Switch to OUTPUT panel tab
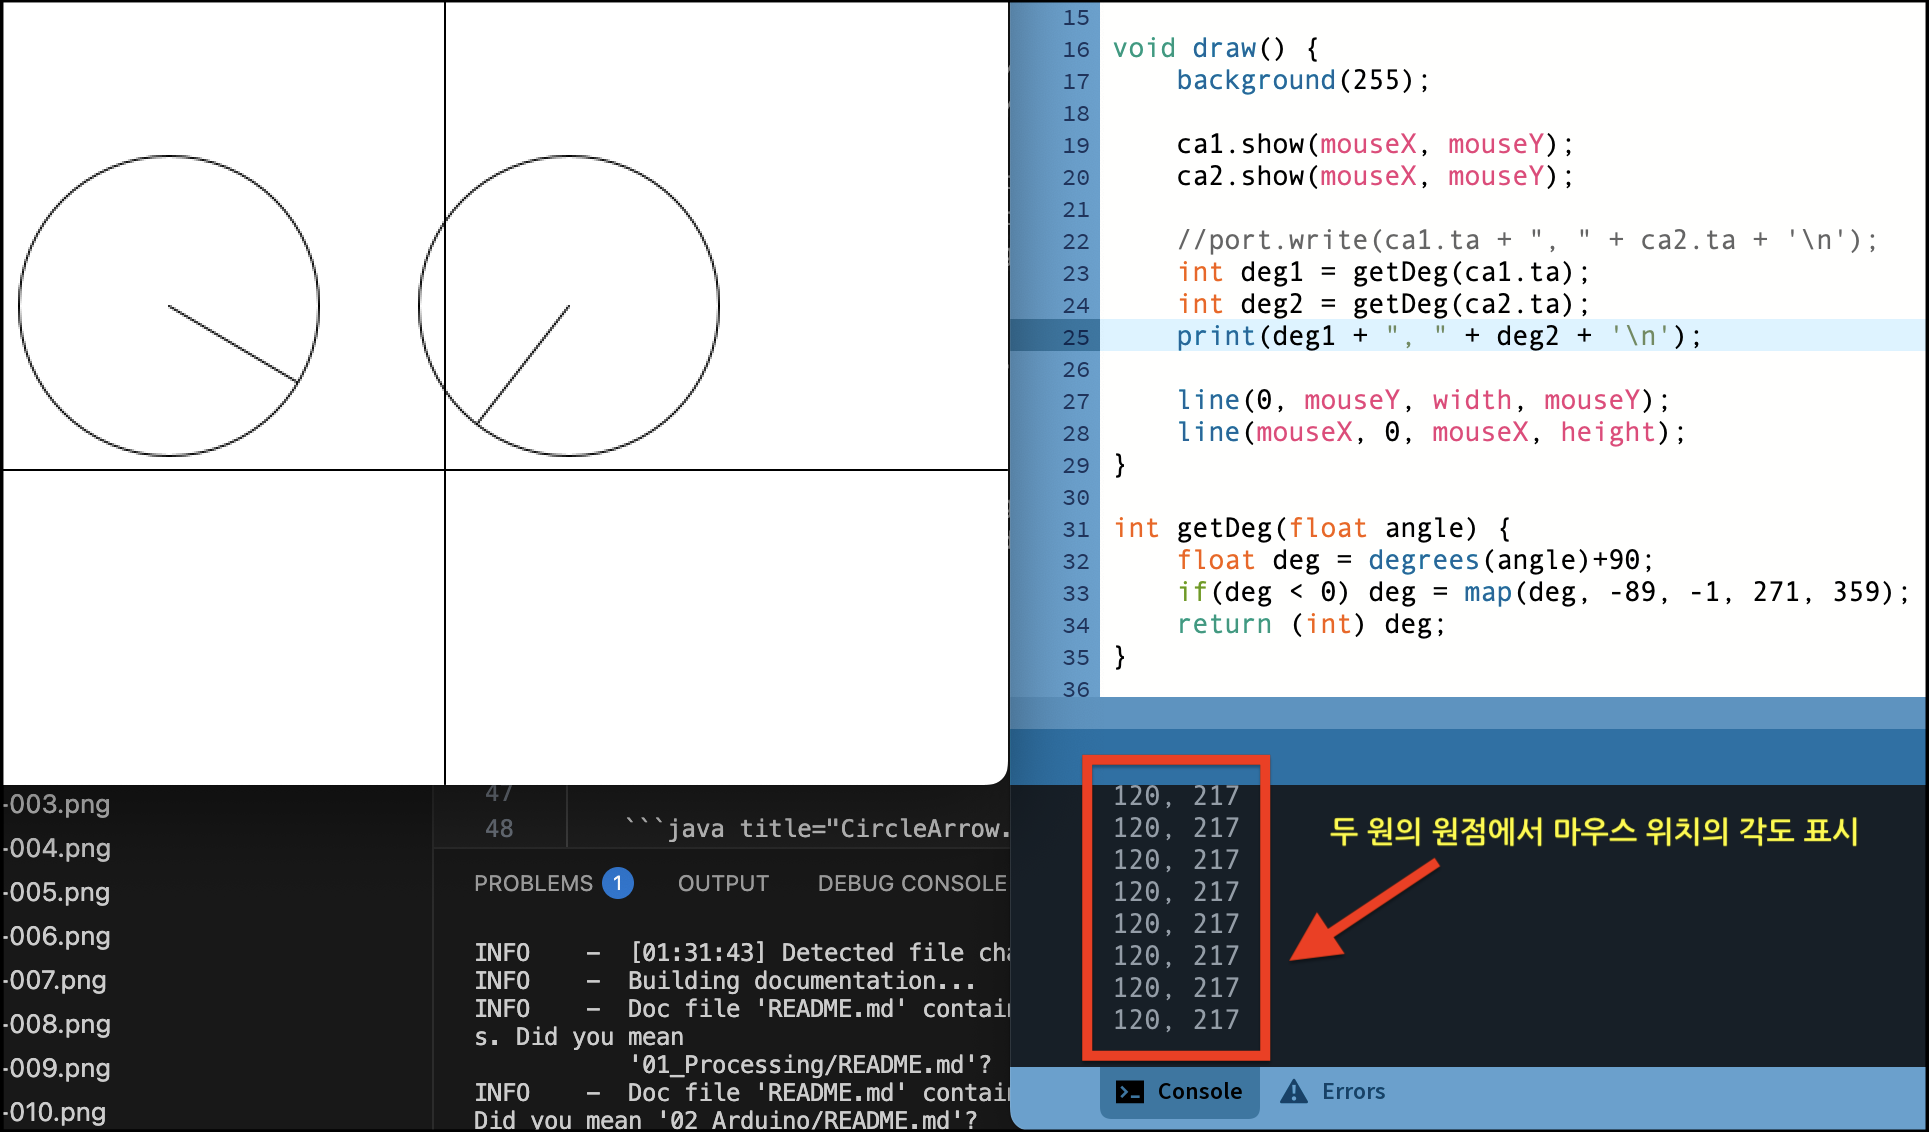Viewport: 1929px width, 1132px height. tap(723, 883)
